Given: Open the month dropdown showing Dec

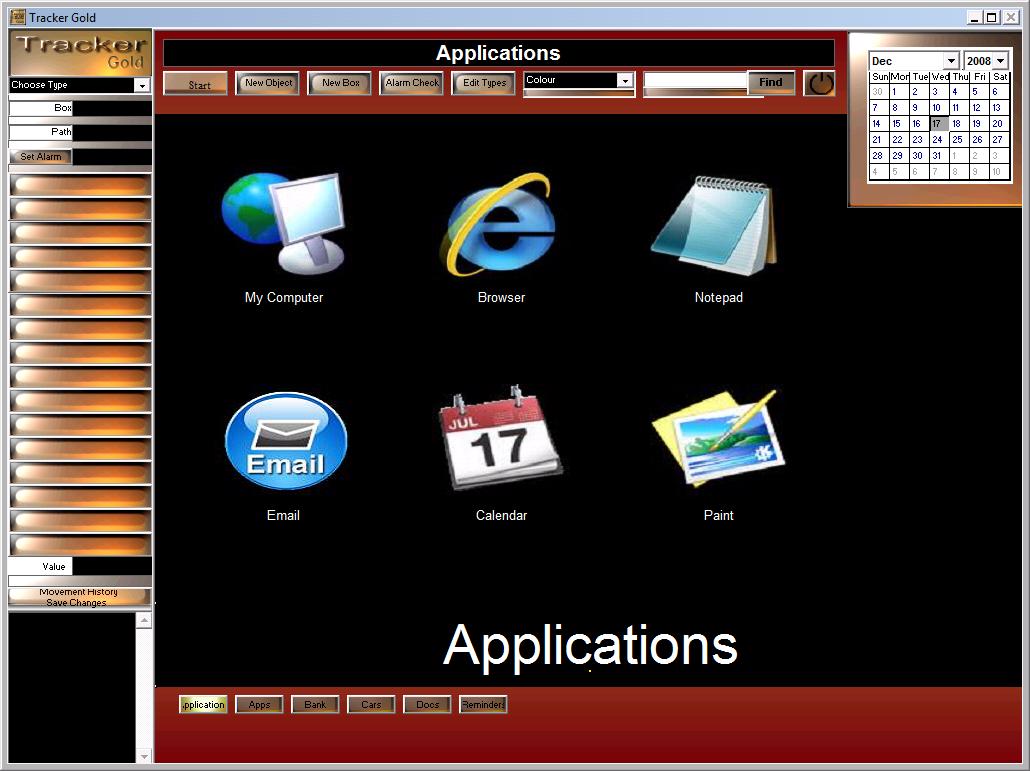Looking at the screenshot, I should [951, 61].
